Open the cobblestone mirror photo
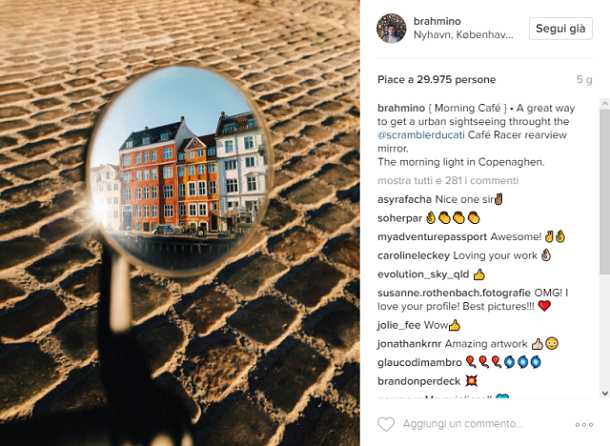The height and width of the screenshot is (446, 610). point(180,223)
